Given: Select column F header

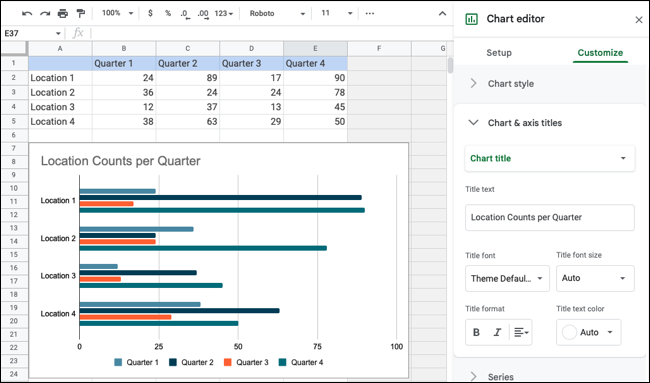Looking at the screenshot, I should [x=379, y=48].
